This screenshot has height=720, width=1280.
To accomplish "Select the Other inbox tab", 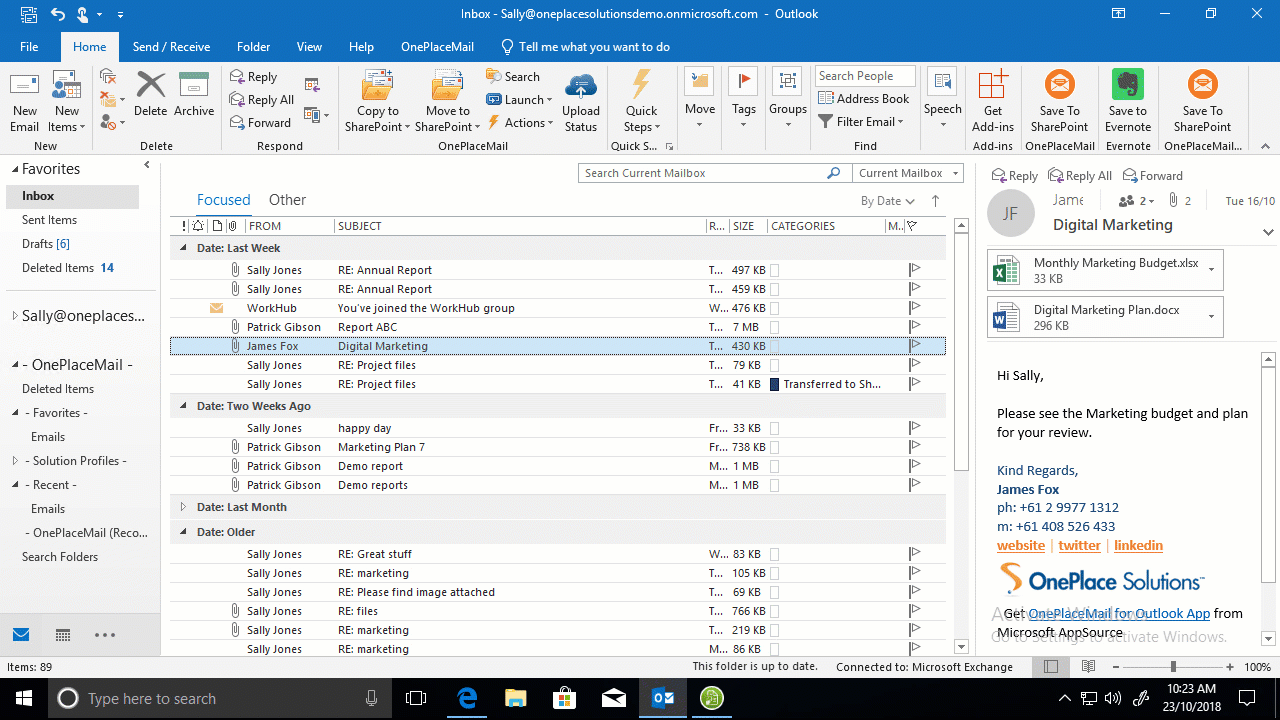I will point(287,199).
